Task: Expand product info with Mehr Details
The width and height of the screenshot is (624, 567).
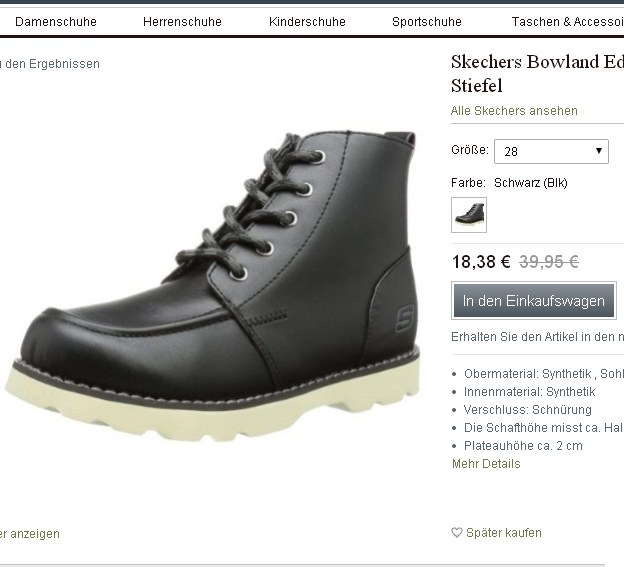Action: click(x=486, y=464)
